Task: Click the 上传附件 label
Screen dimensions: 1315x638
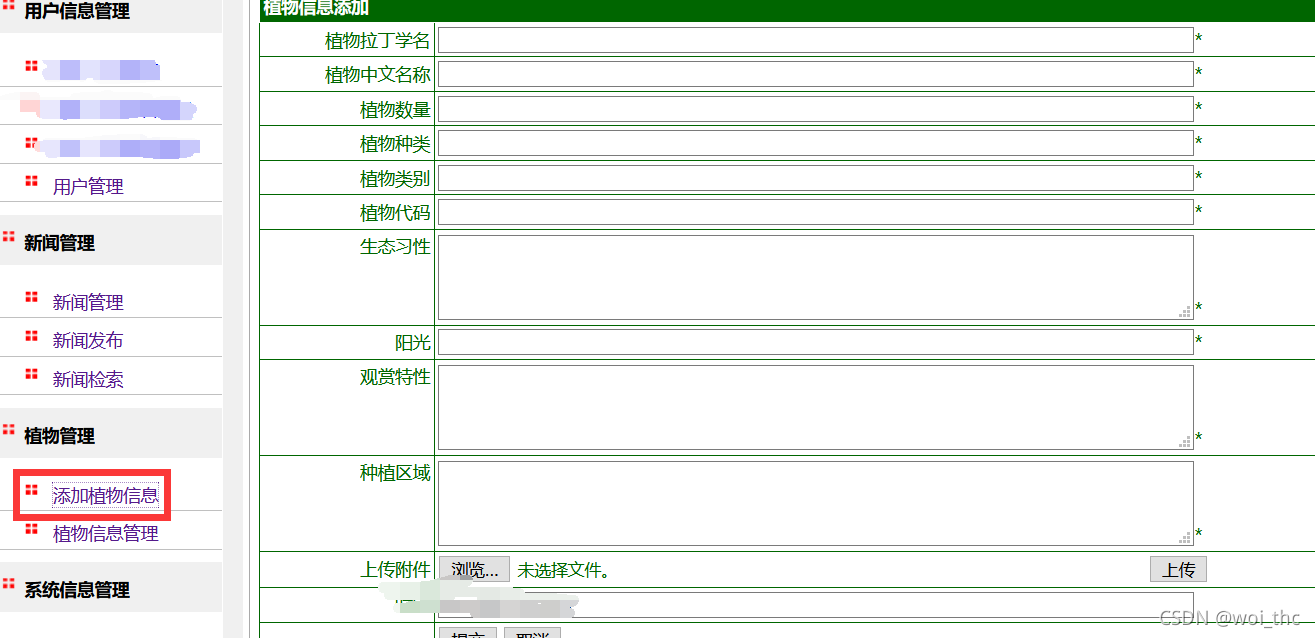Action: (x=395, y=570)
